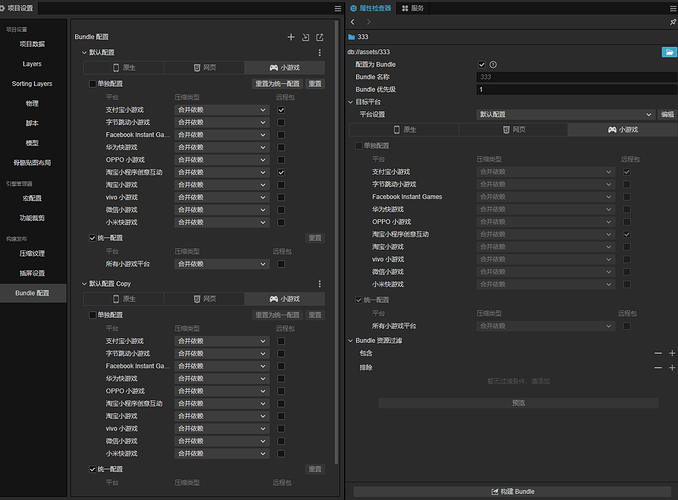The height and width of the screenshot is (500, 678).
Task: Open the inspector panel hamburger menu
Action: pos(673,8)
